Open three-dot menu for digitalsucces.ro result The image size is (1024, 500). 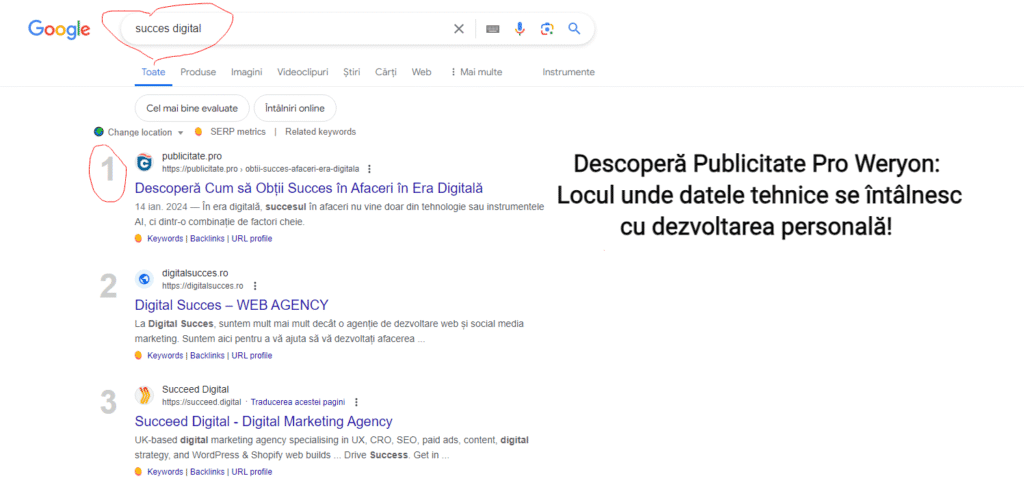(255, 286)
